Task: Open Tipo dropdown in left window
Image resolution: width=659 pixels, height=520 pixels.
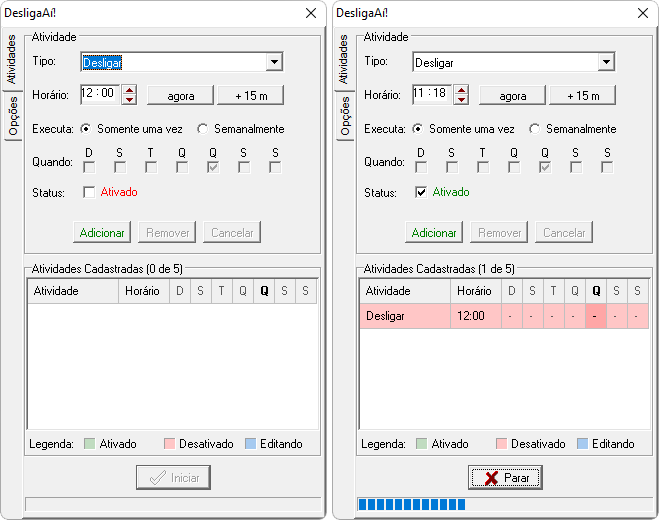Action: click(x=274, y=62)
